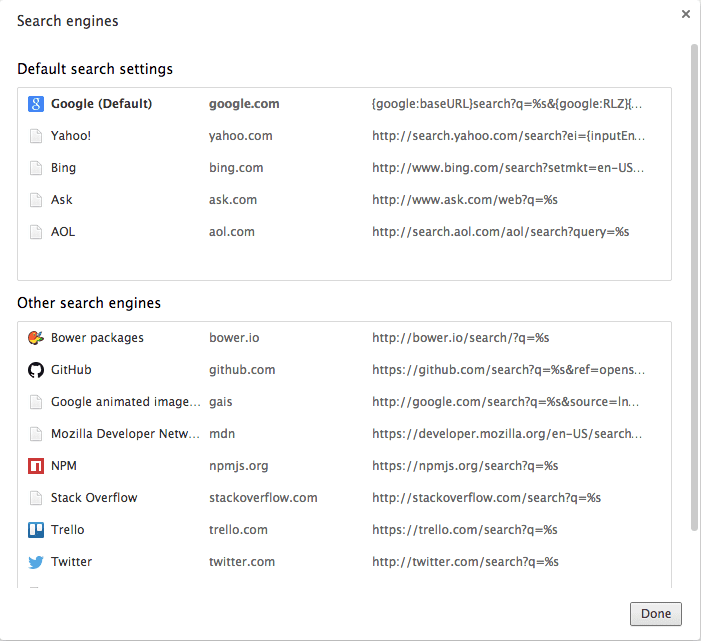
Task: Click the aol.com keyword field
Action: 232,232
